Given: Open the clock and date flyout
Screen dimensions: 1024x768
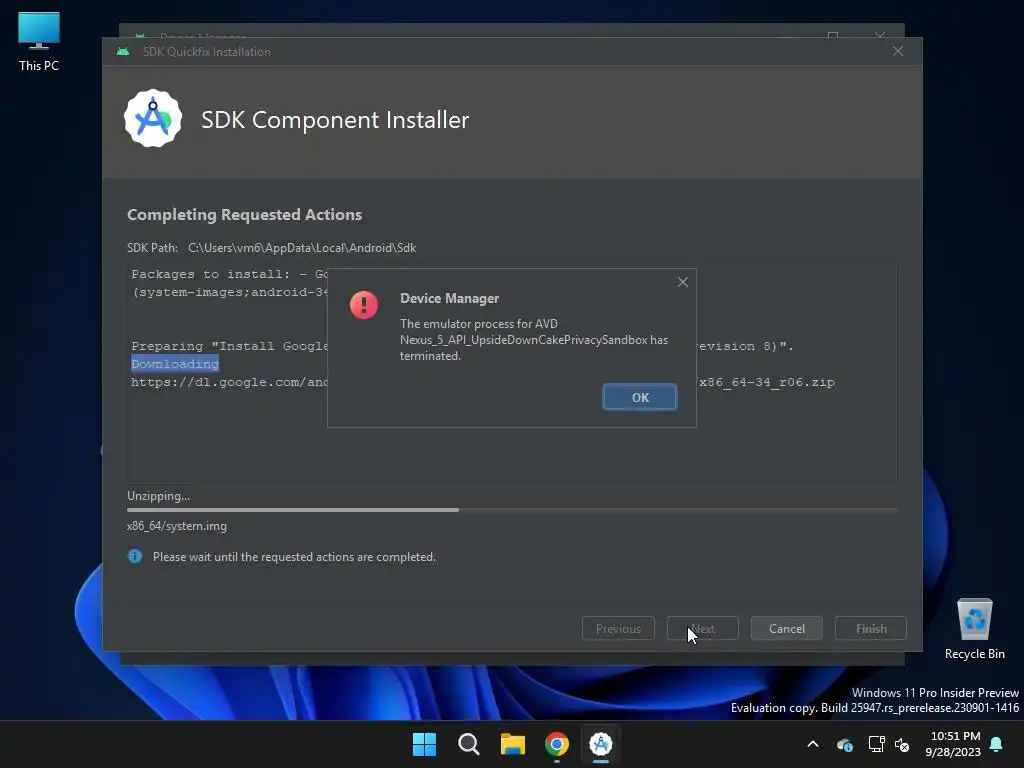Looking at the screenshot, I should point(953,744).
